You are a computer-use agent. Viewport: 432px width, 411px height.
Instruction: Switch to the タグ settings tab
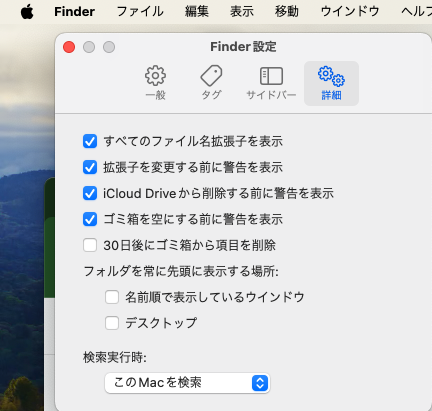(x=211, y=83)
